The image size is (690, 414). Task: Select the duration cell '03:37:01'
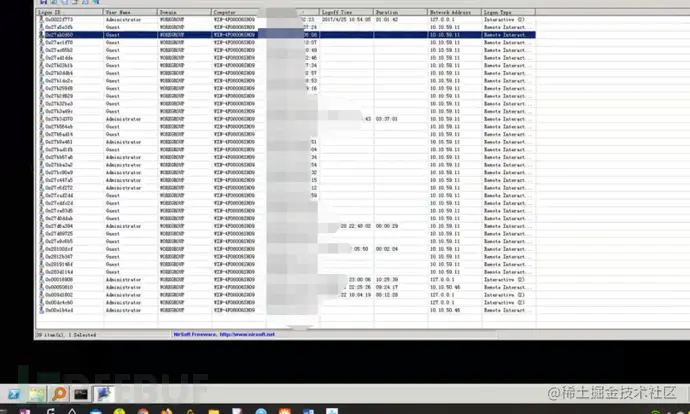pos(387,119)
